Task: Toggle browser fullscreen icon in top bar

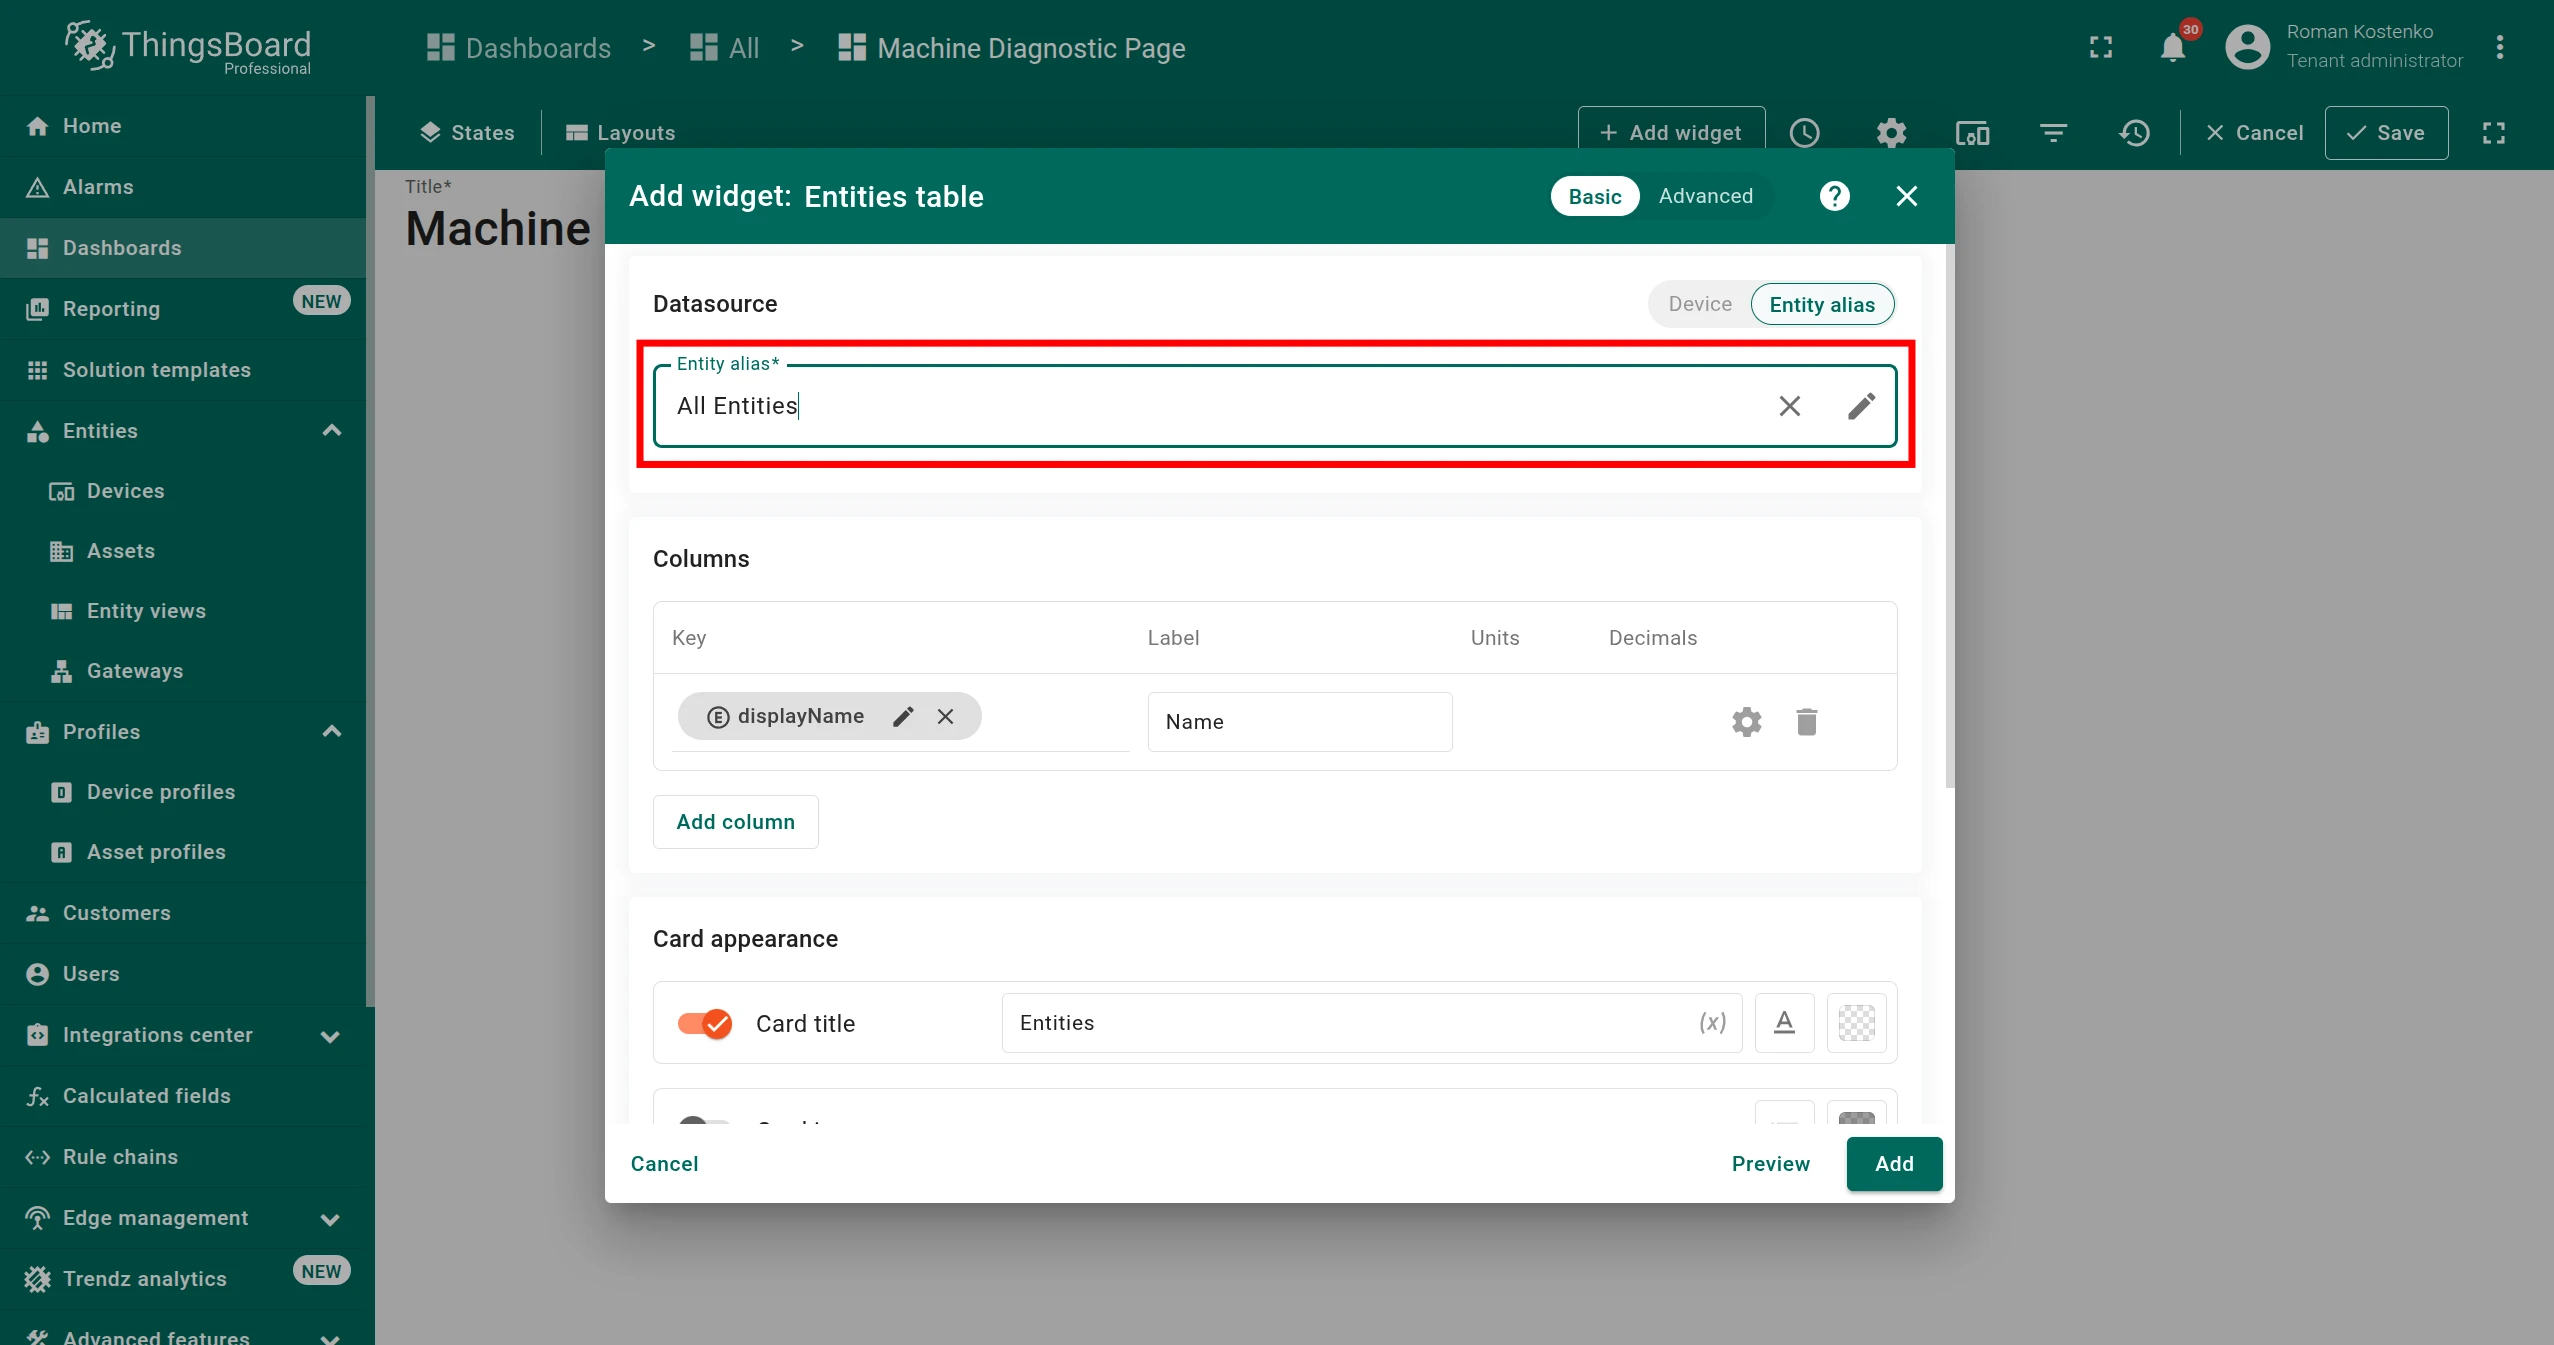Action: pyautogui.click(x=2101, y=47)
